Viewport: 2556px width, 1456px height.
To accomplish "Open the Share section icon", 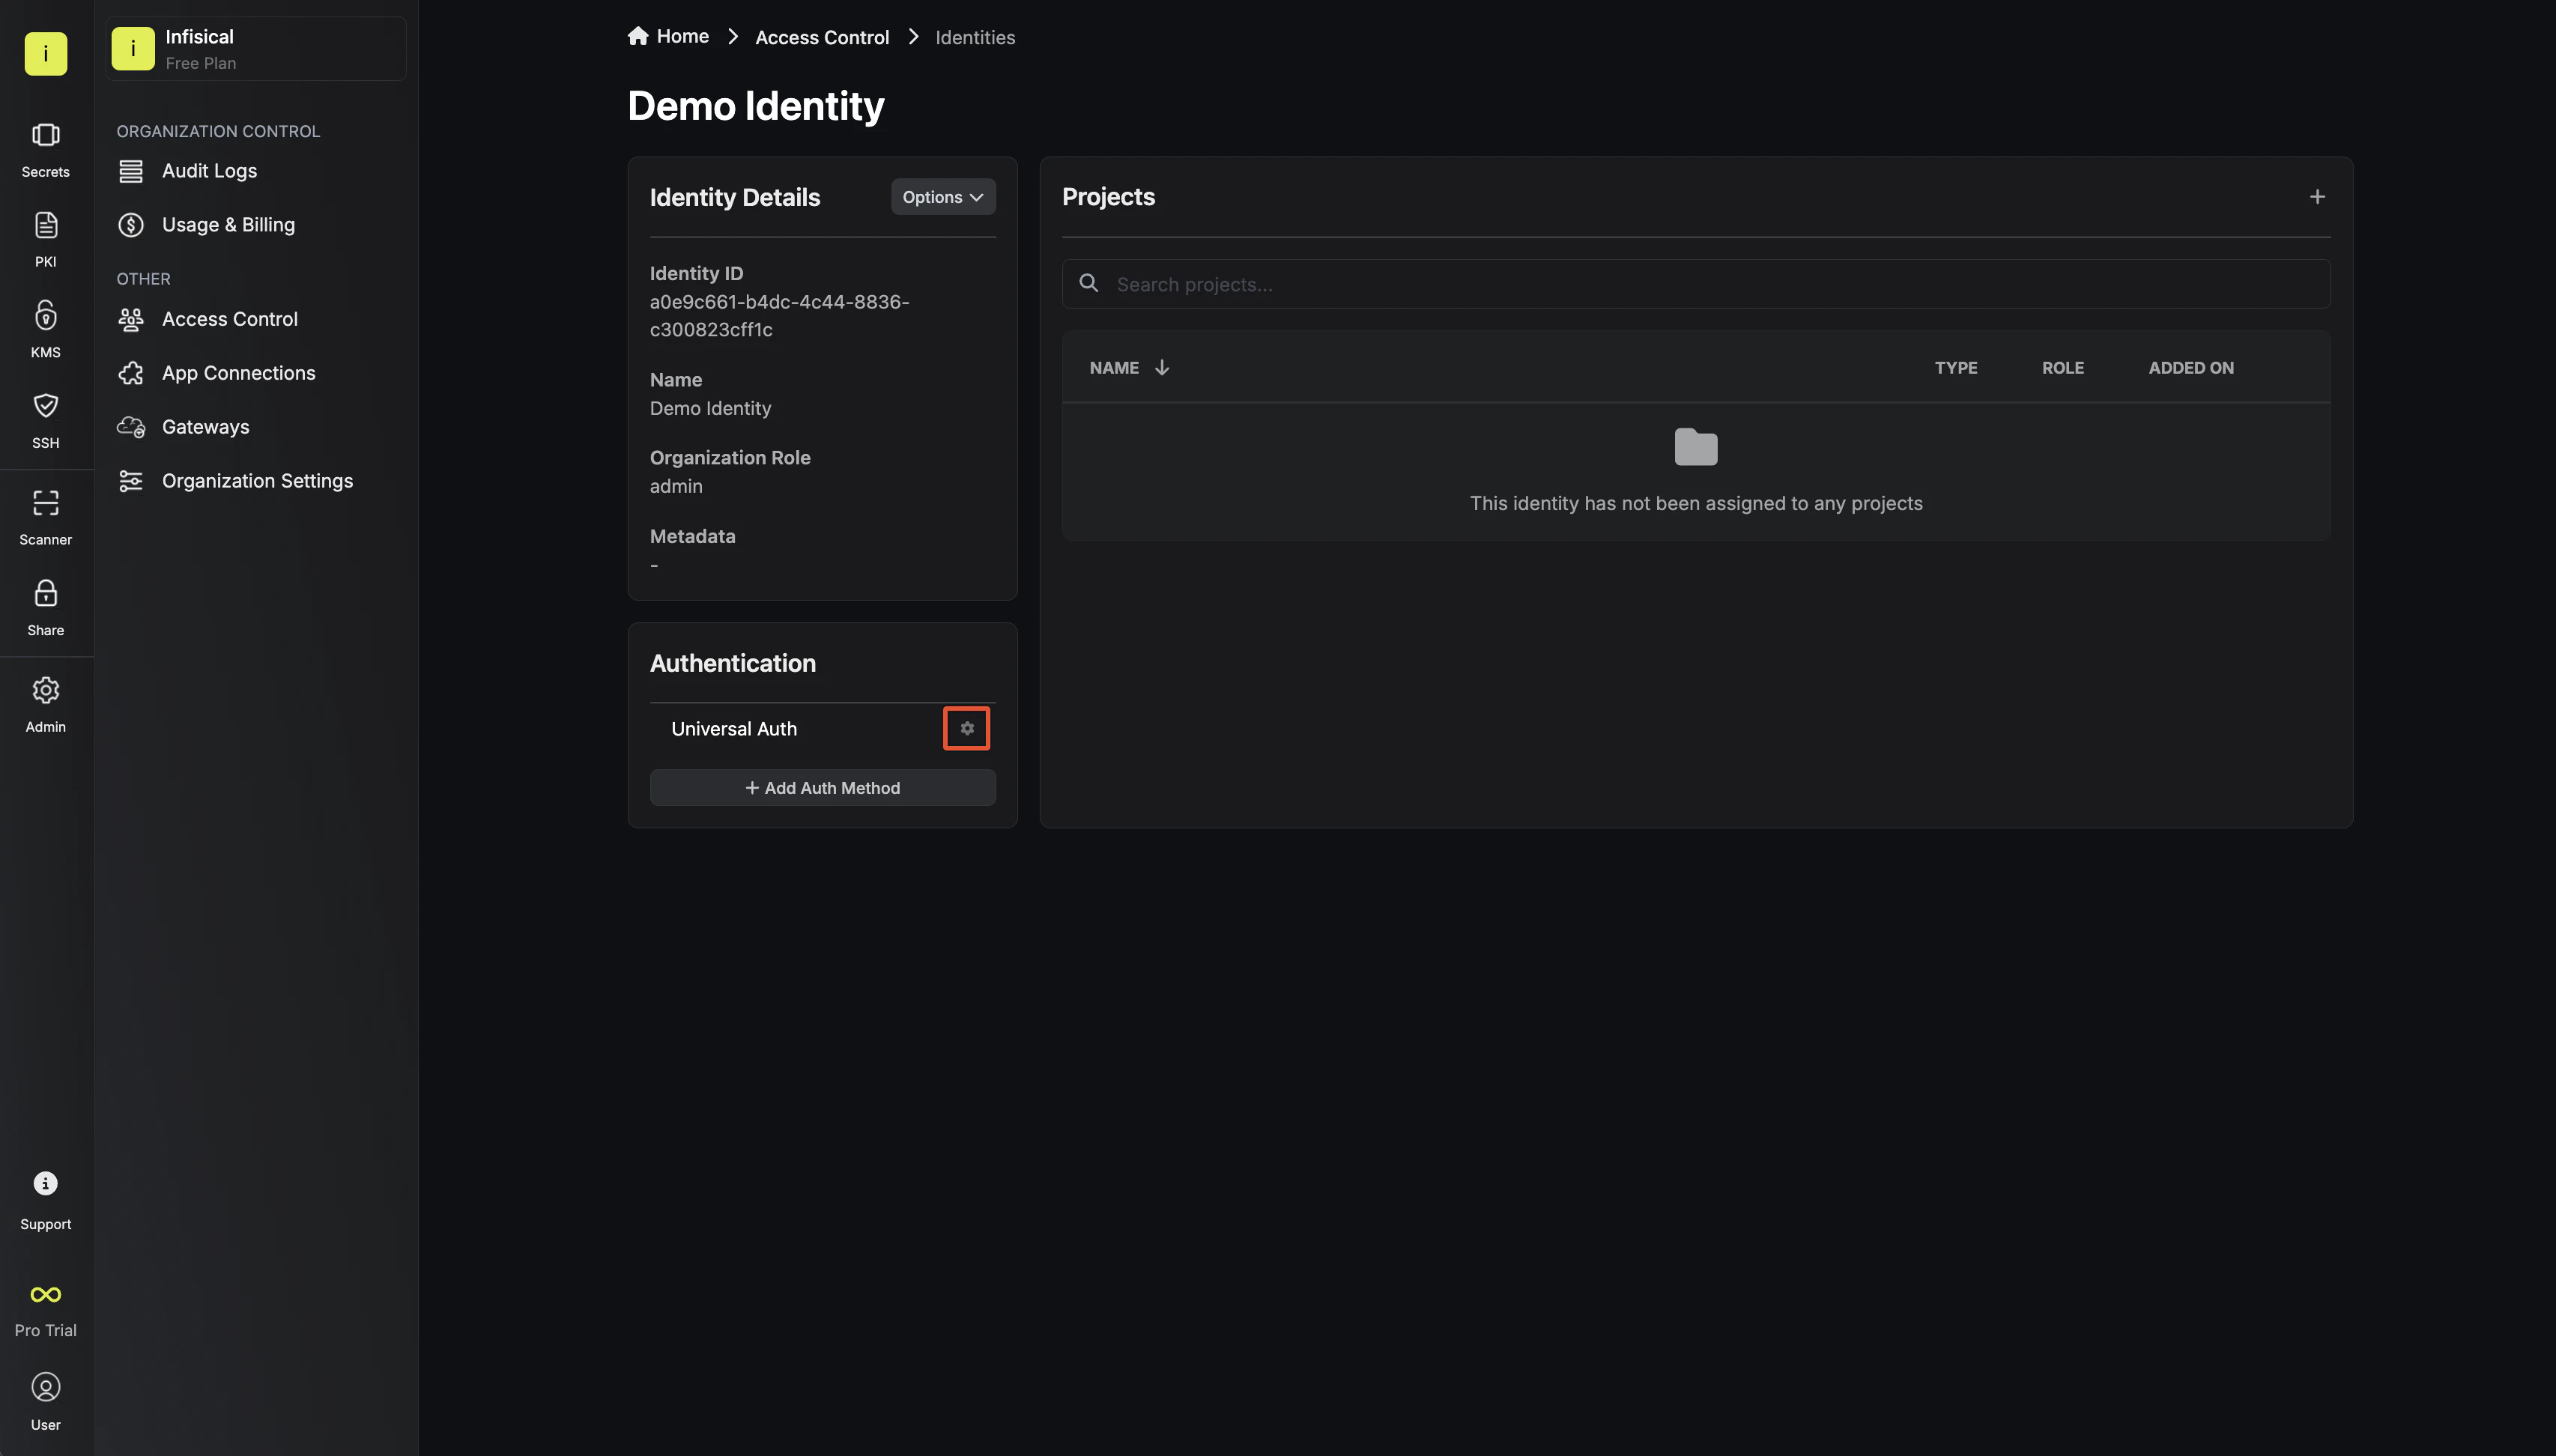I will [45, 593].
